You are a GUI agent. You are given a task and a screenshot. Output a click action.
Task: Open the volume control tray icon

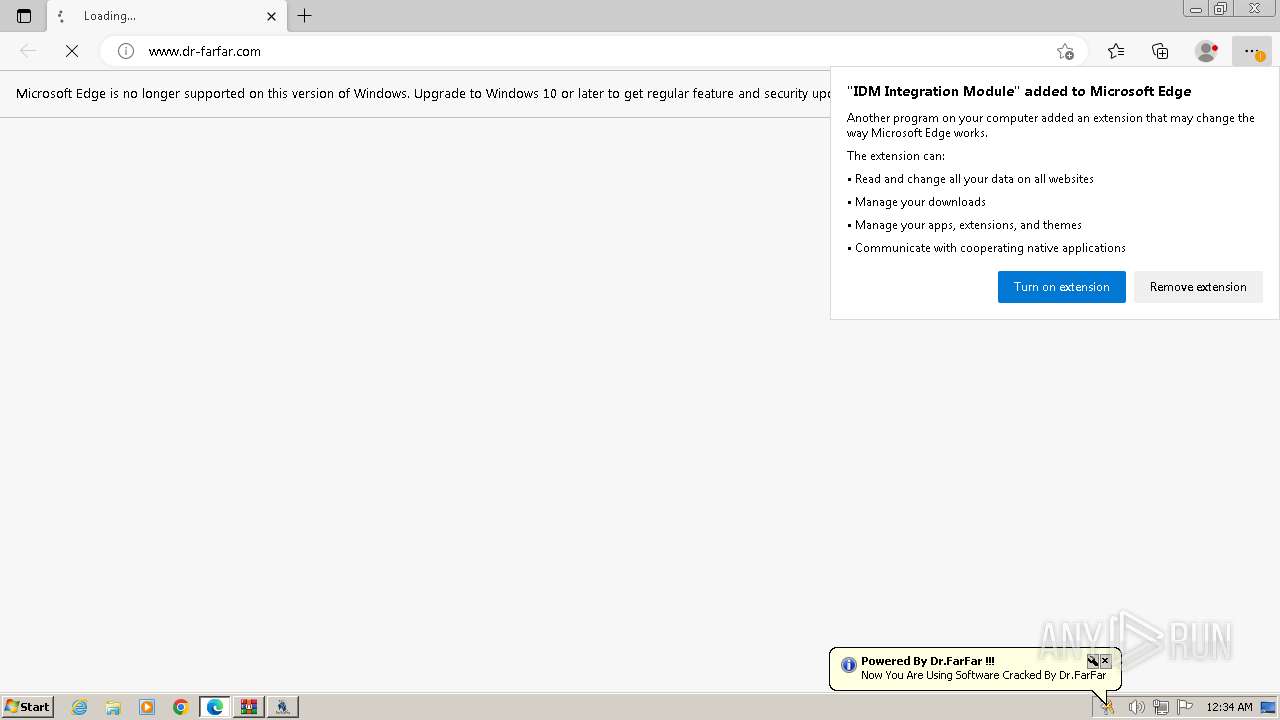(x=1136, y=707)
